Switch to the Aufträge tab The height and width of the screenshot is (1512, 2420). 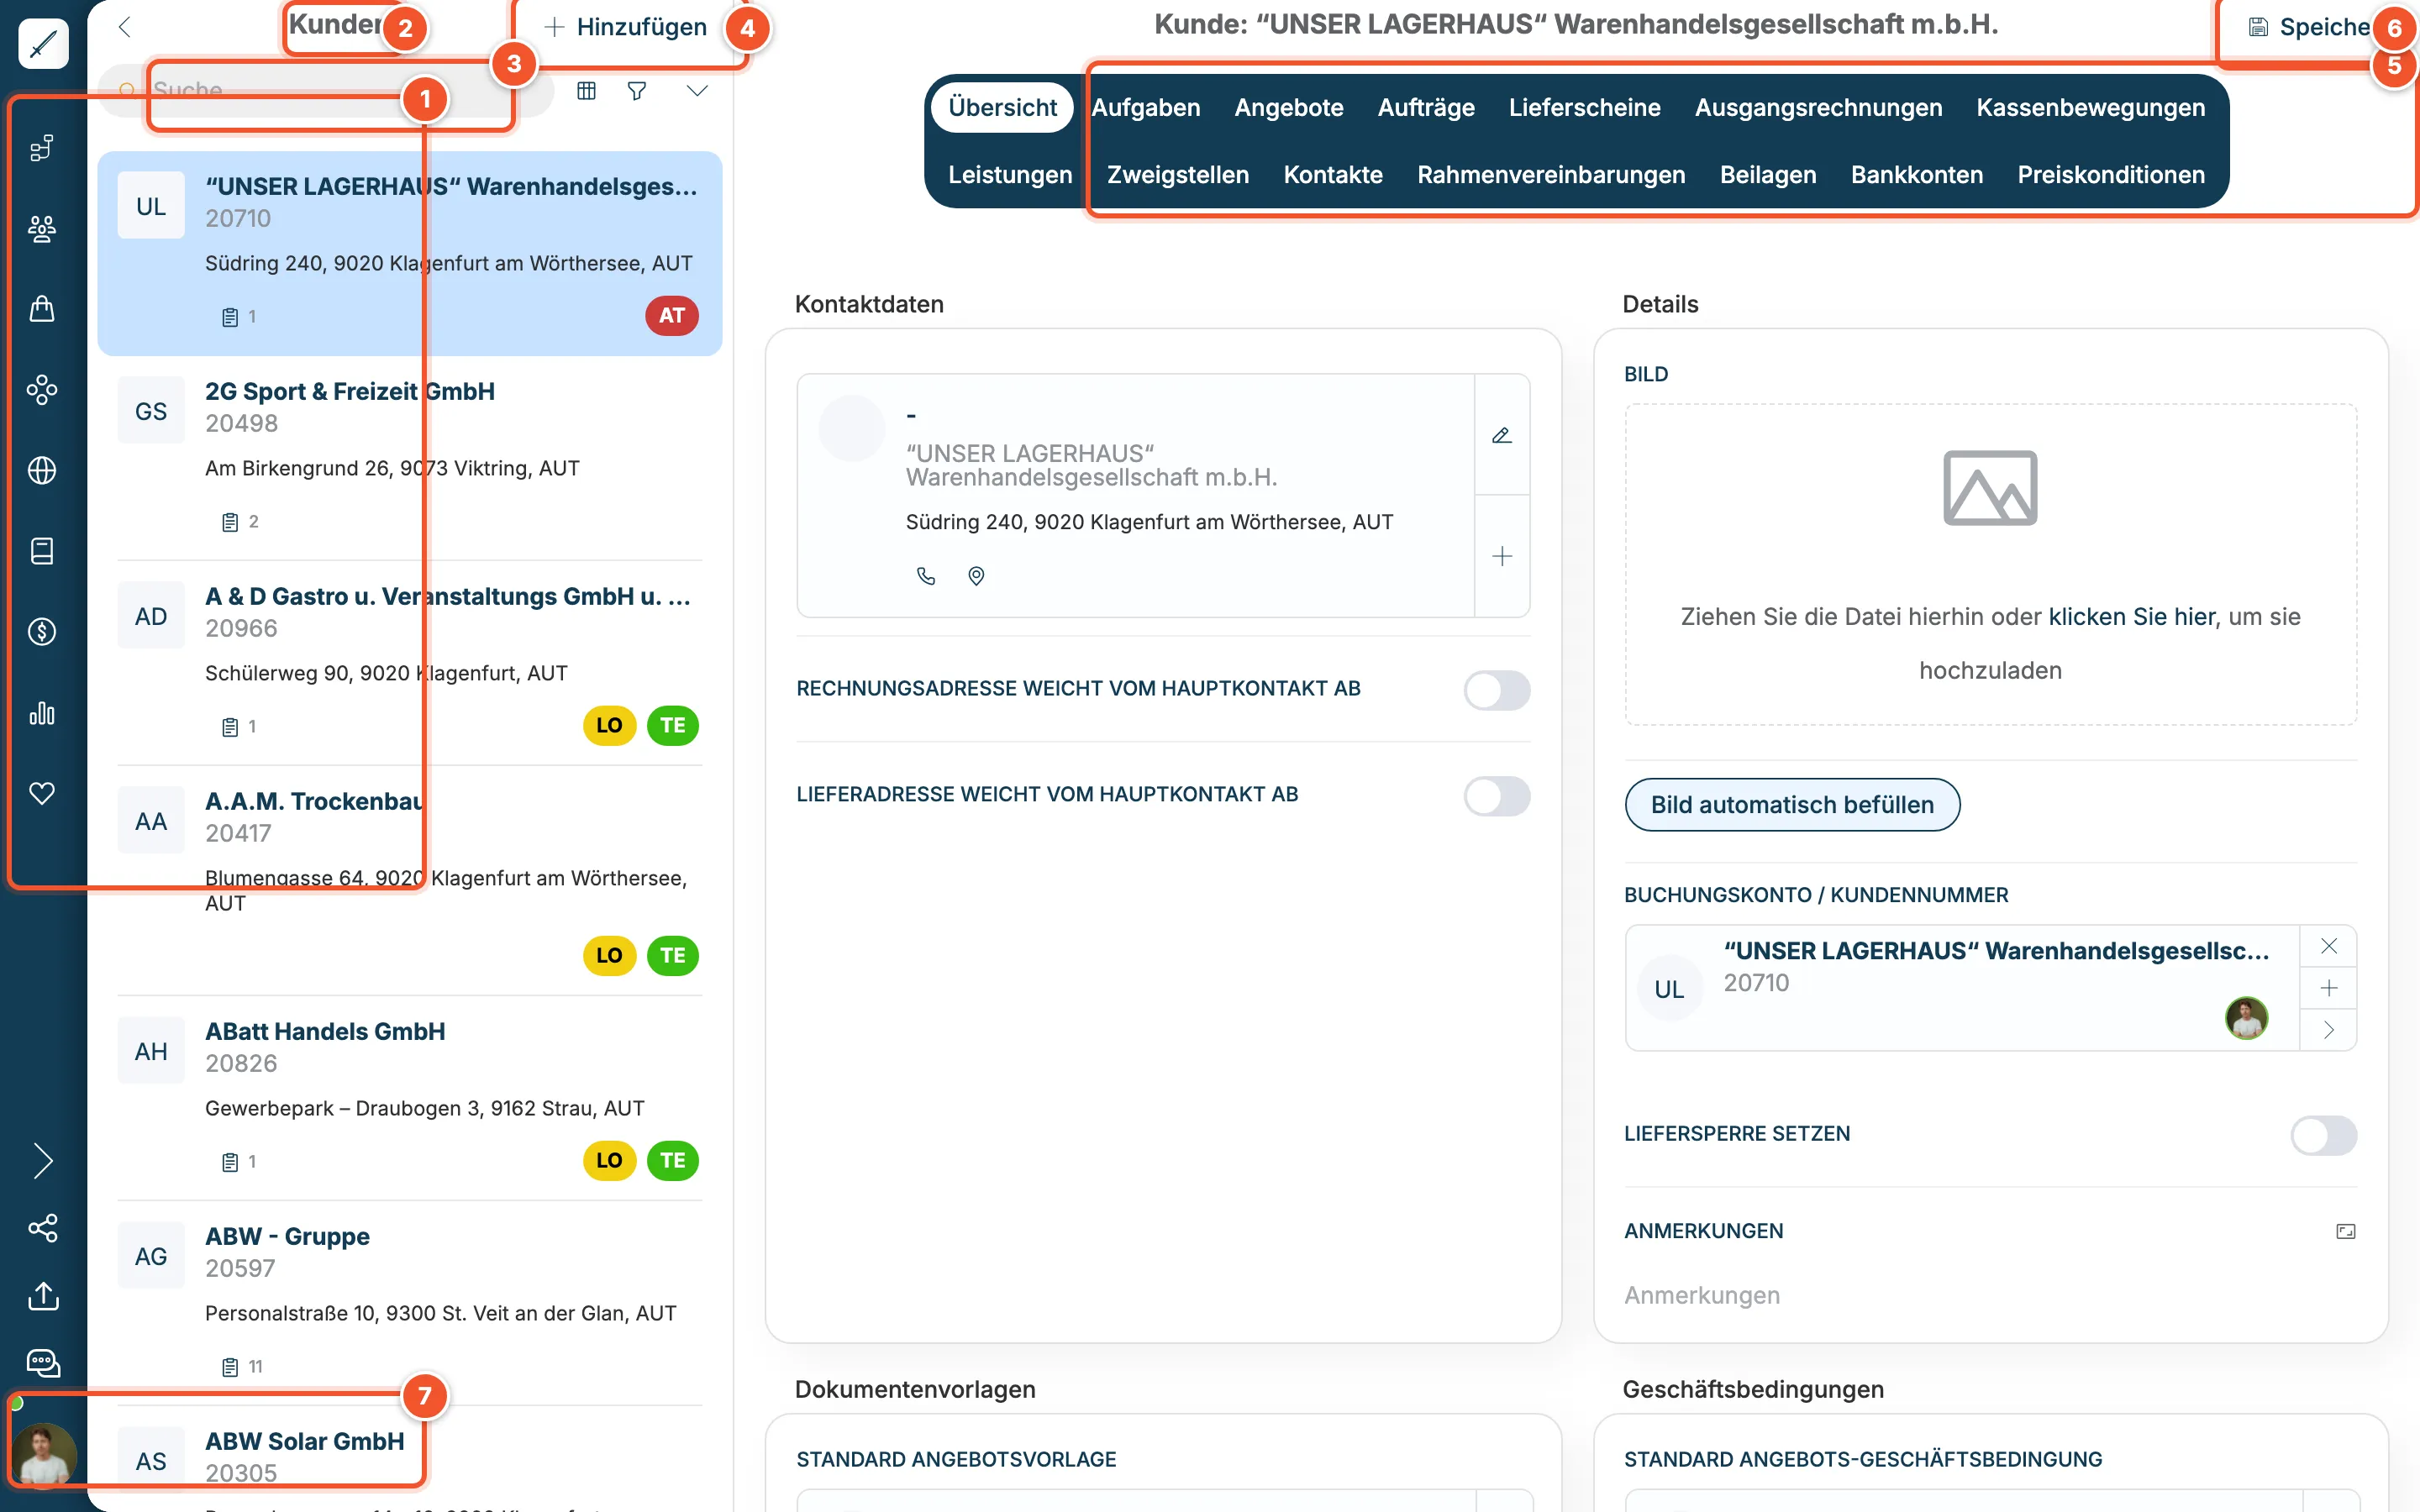[x=1426, y=107]
